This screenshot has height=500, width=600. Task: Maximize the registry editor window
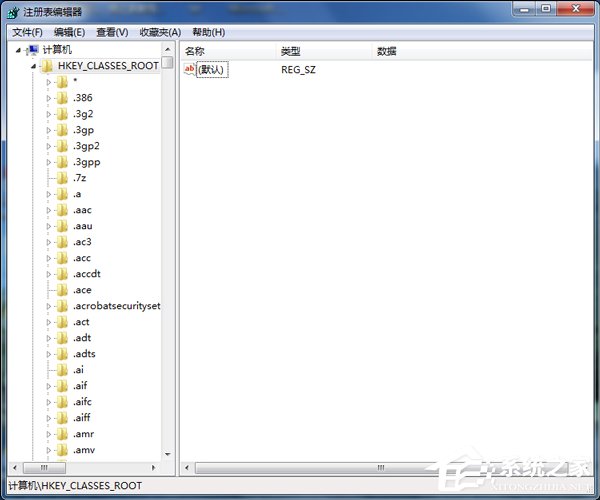(x=546, y=9)
